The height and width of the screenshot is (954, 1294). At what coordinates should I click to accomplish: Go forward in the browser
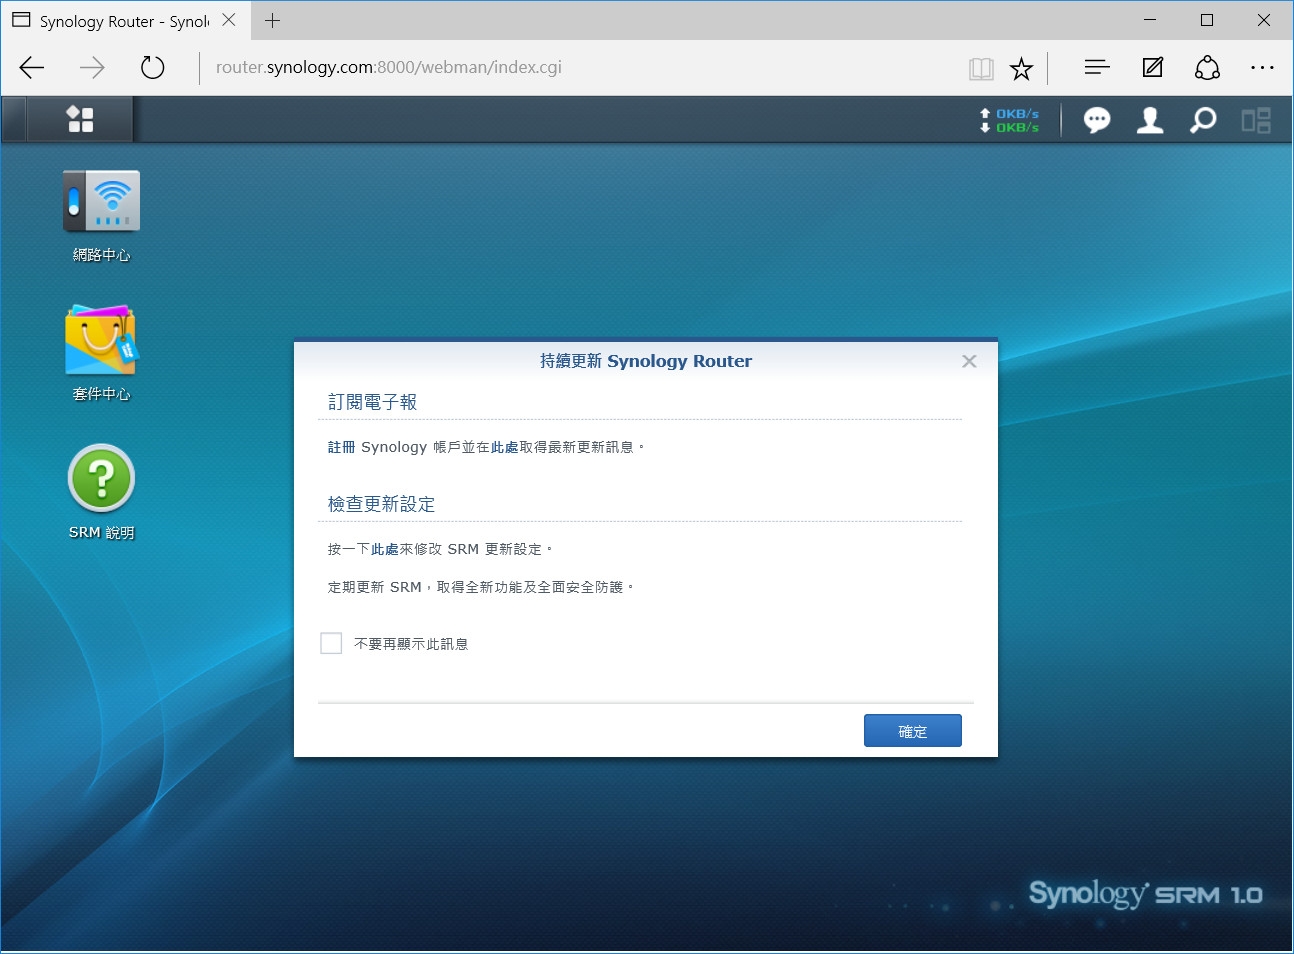pos(92,68)
